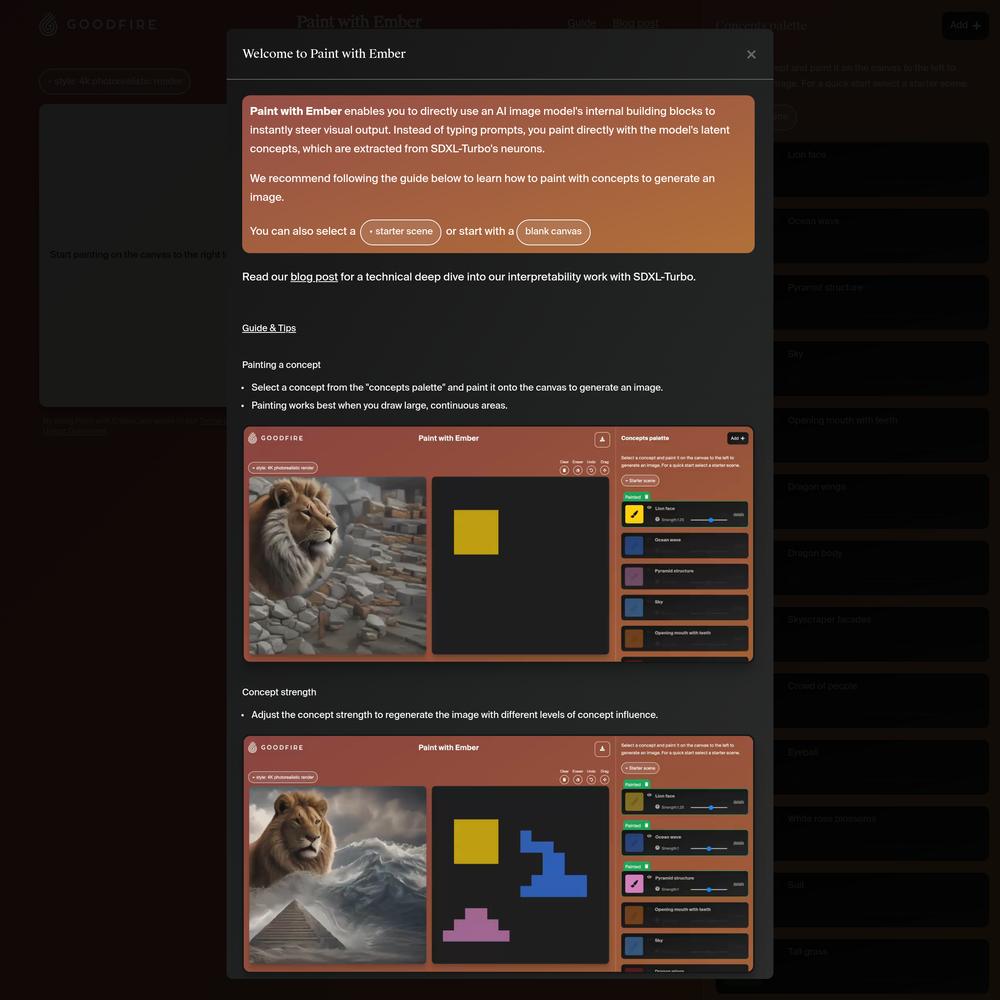
Task: Open the guide screenshot under Painting a concept
Action: pyautogui.click(x=498, y=543)
